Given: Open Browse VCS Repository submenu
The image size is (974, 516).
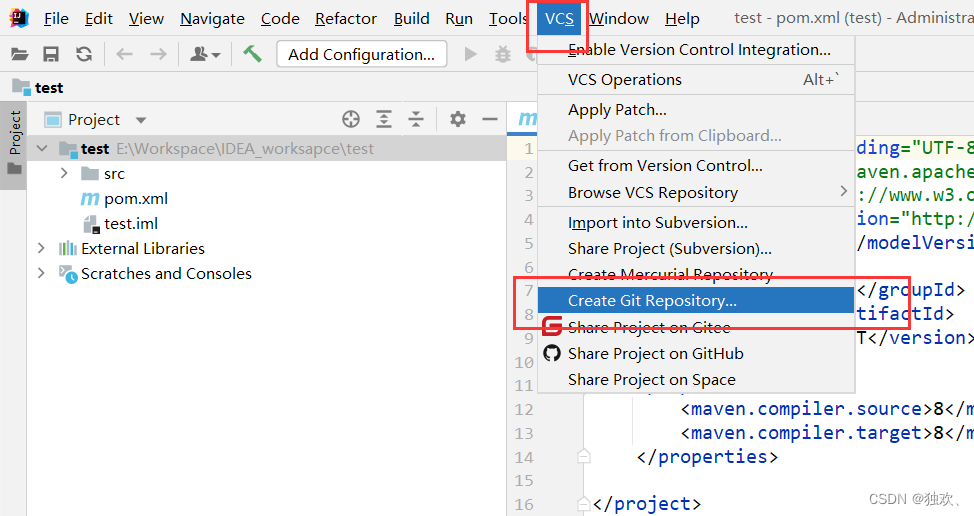Looking at the screenshot, I should tap(696, 193).
